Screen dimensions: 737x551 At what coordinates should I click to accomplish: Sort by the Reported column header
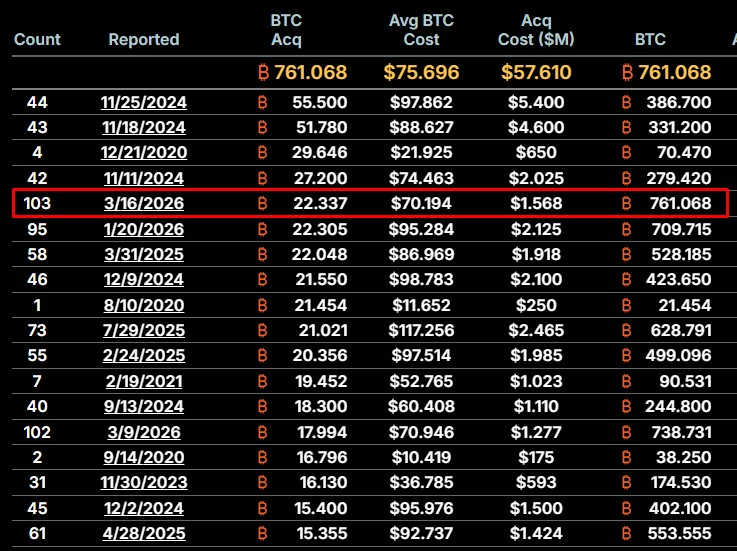click(143, 39)
